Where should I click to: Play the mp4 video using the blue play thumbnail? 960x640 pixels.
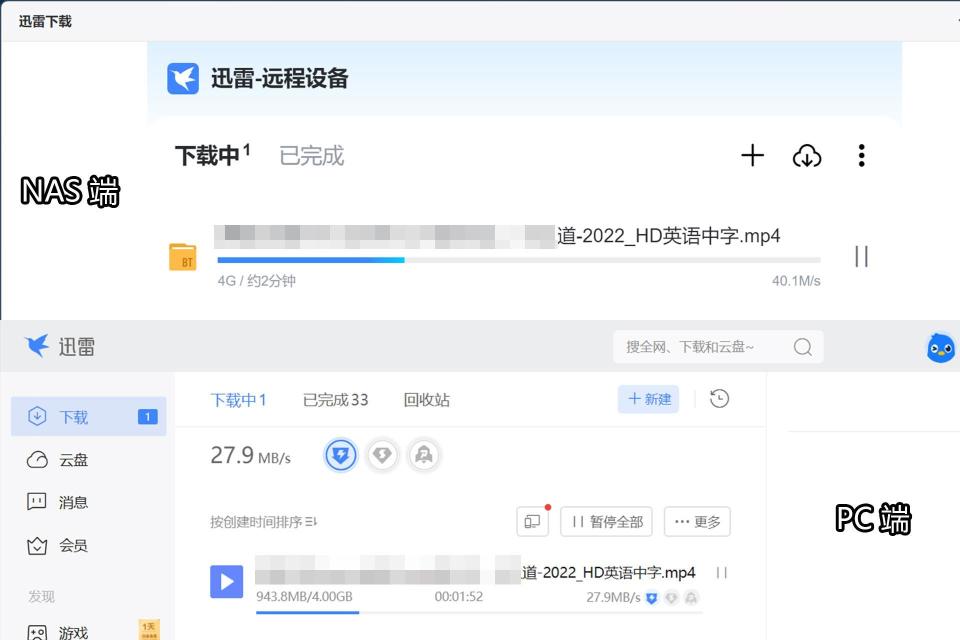tap(227, 581)
